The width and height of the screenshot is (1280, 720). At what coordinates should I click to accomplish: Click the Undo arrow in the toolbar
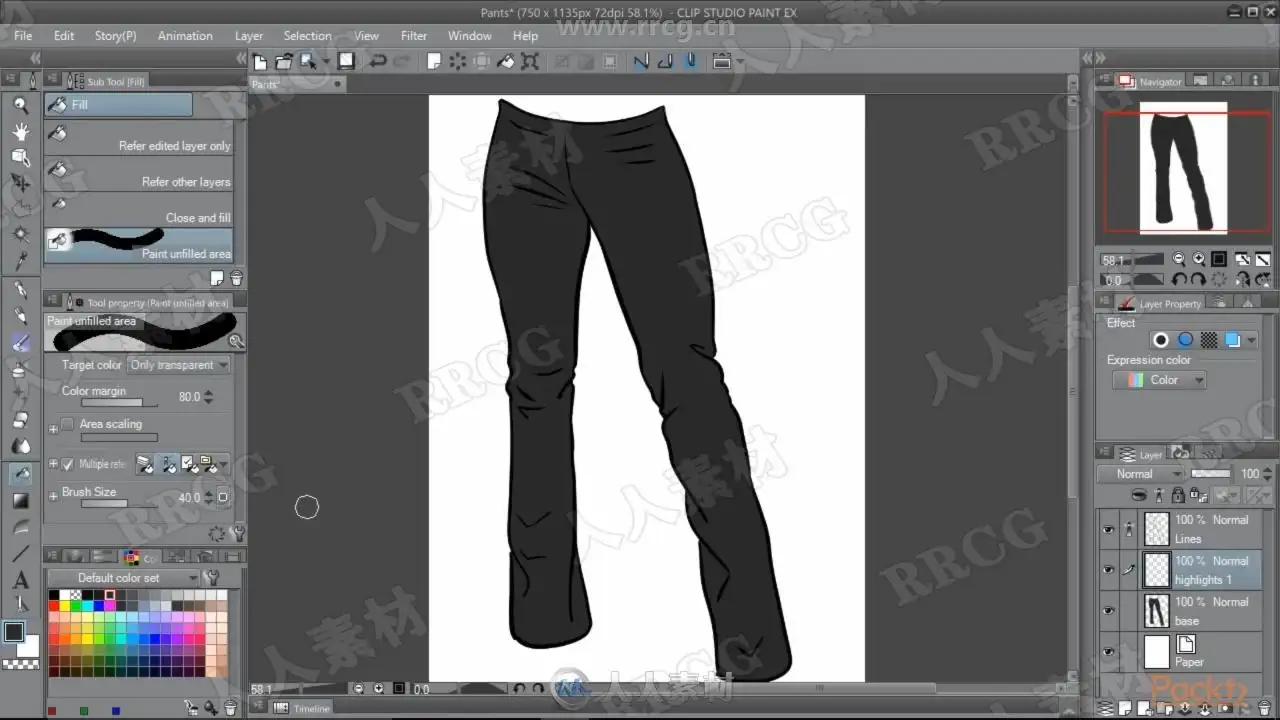[x=377, y=62]
